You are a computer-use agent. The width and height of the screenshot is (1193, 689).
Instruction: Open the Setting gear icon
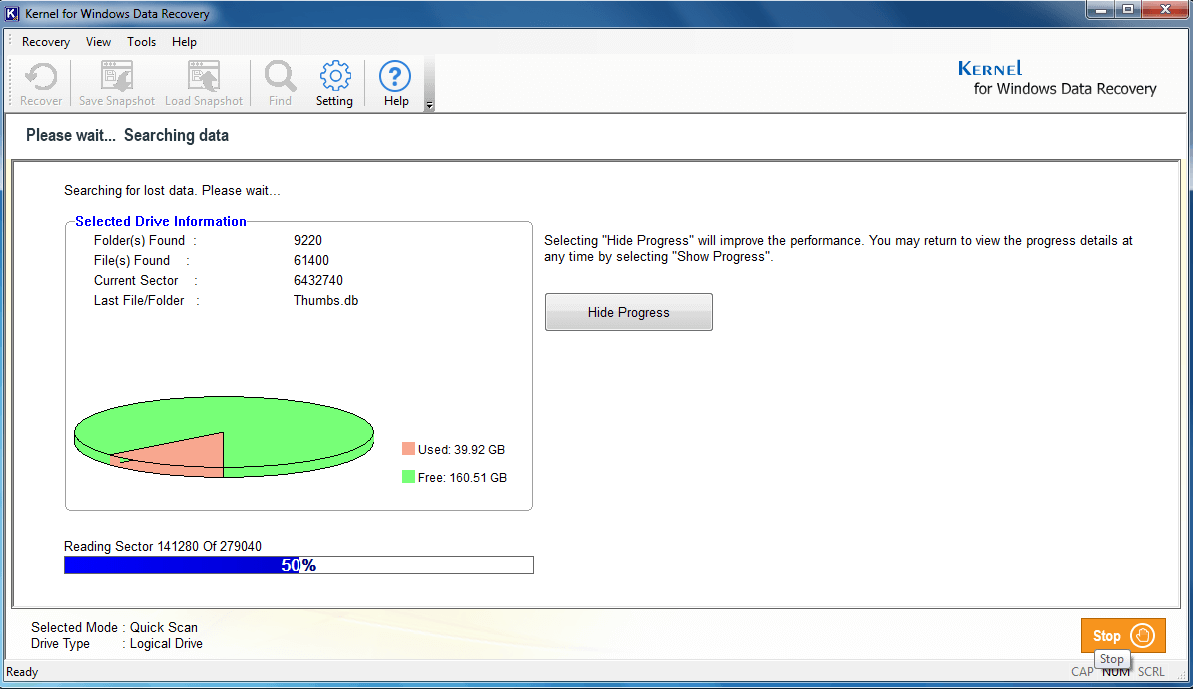[334, 84]
